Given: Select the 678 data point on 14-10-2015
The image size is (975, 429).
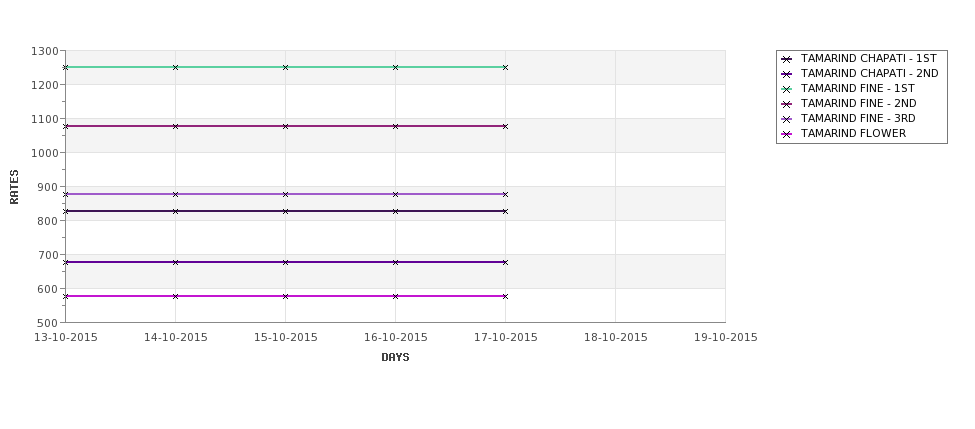Looking at the screenshot, I should point(175,262).
